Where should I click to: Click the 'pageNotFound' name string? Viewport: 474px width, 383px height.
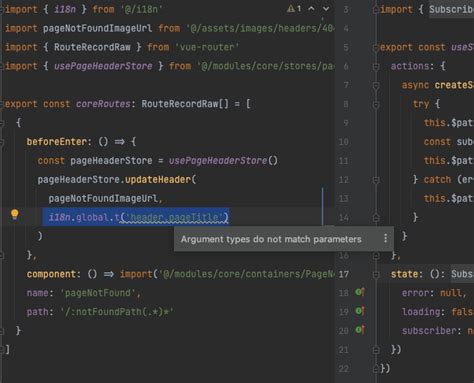click(97, 293)
